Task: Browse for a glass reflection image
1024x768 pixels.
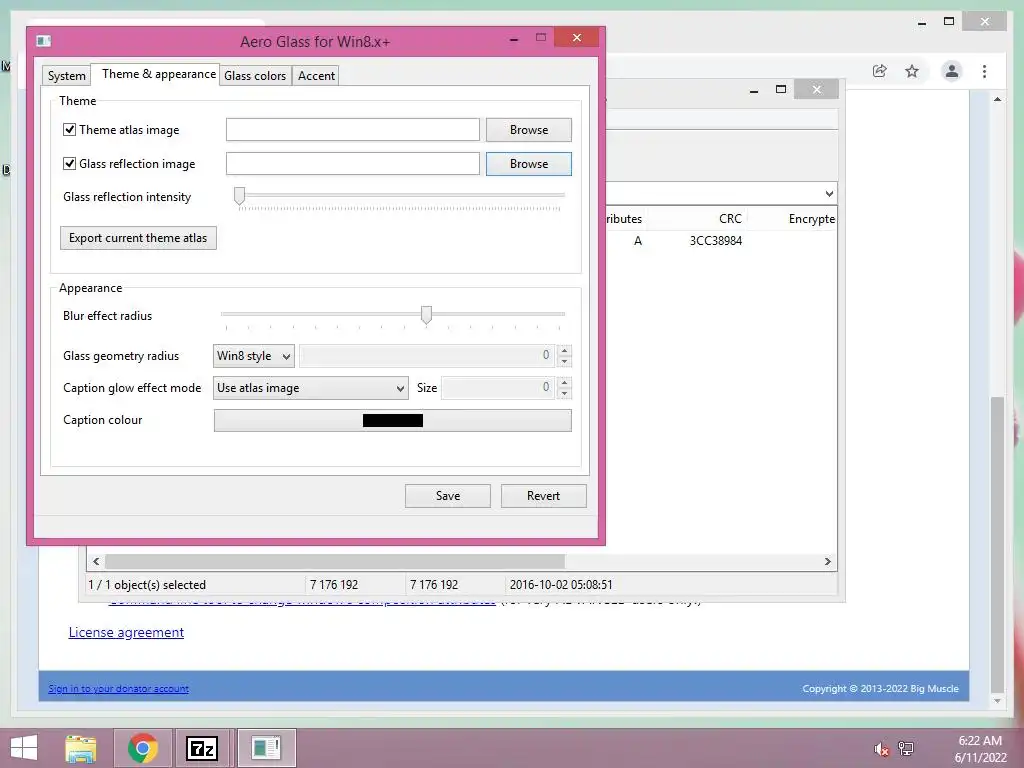Action: point(528,163)
